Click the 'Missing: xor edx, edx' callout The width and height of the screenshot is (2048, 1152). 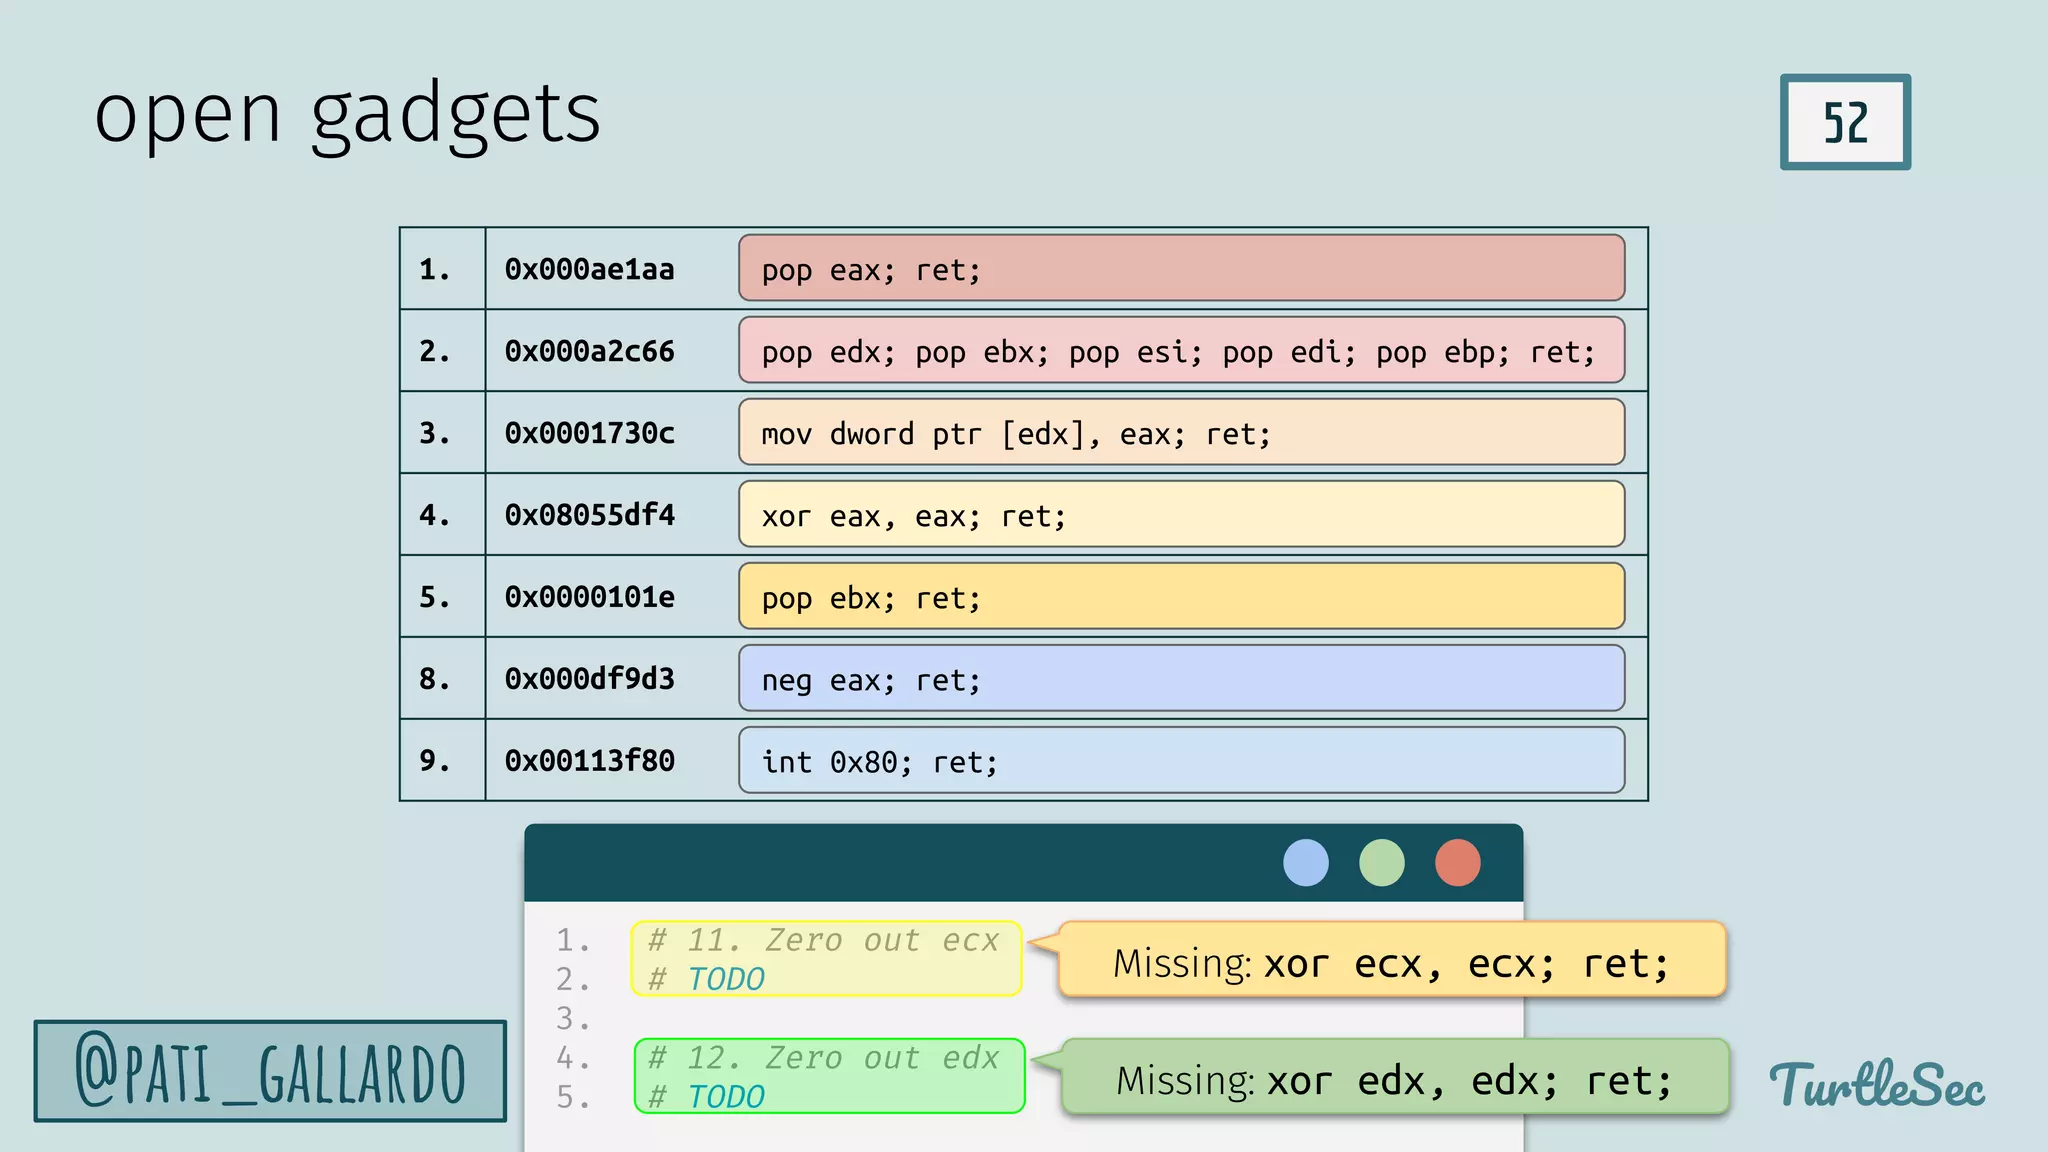click(x=1394, y=1077)
